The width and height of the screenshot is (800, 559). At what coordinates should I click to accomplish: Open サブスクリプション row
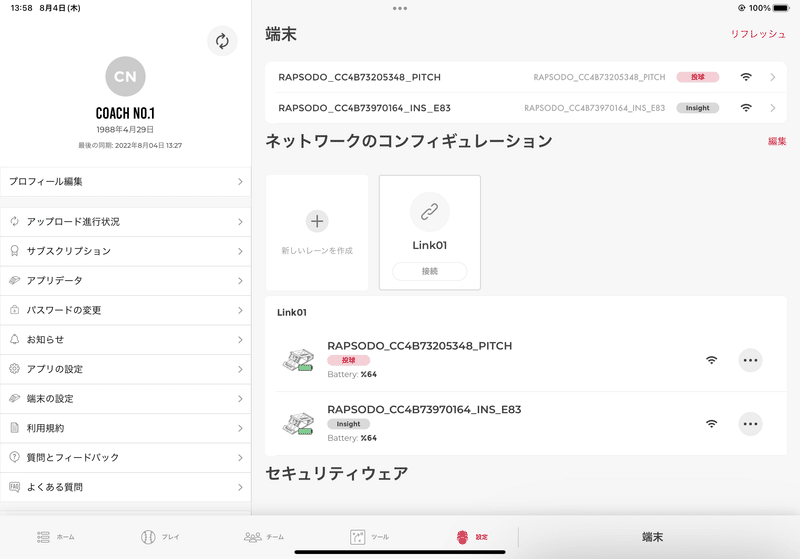126,251
